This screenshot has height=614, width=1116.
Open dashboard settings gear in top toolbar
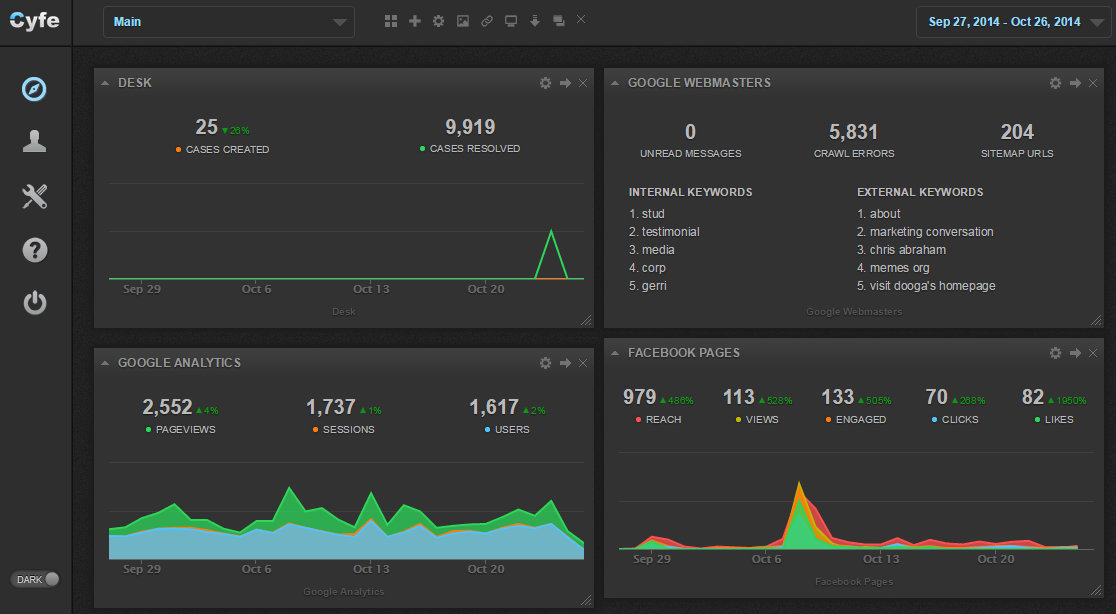click(x=439, y=21)
